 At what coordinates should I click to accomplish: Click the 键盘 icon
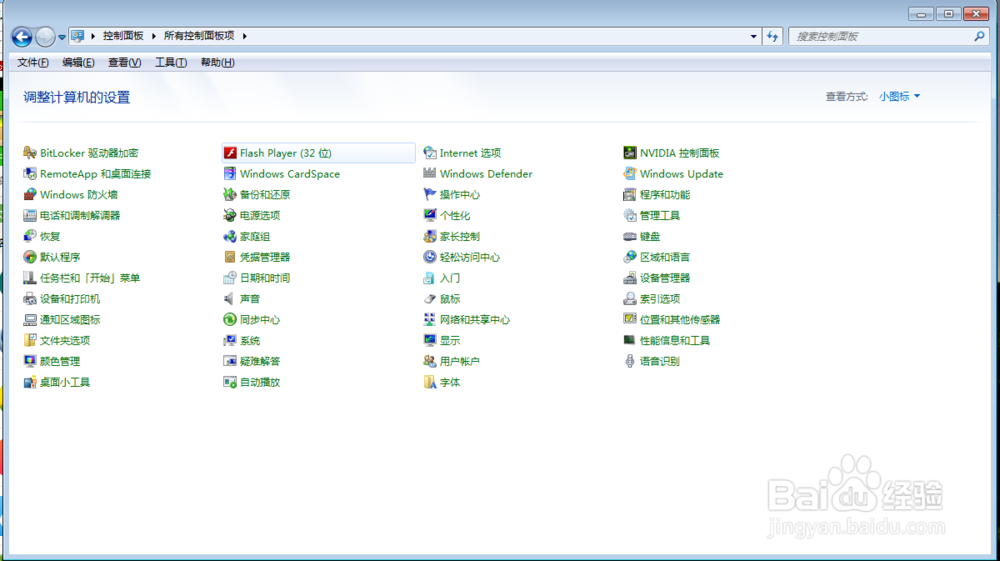[629, 237]
